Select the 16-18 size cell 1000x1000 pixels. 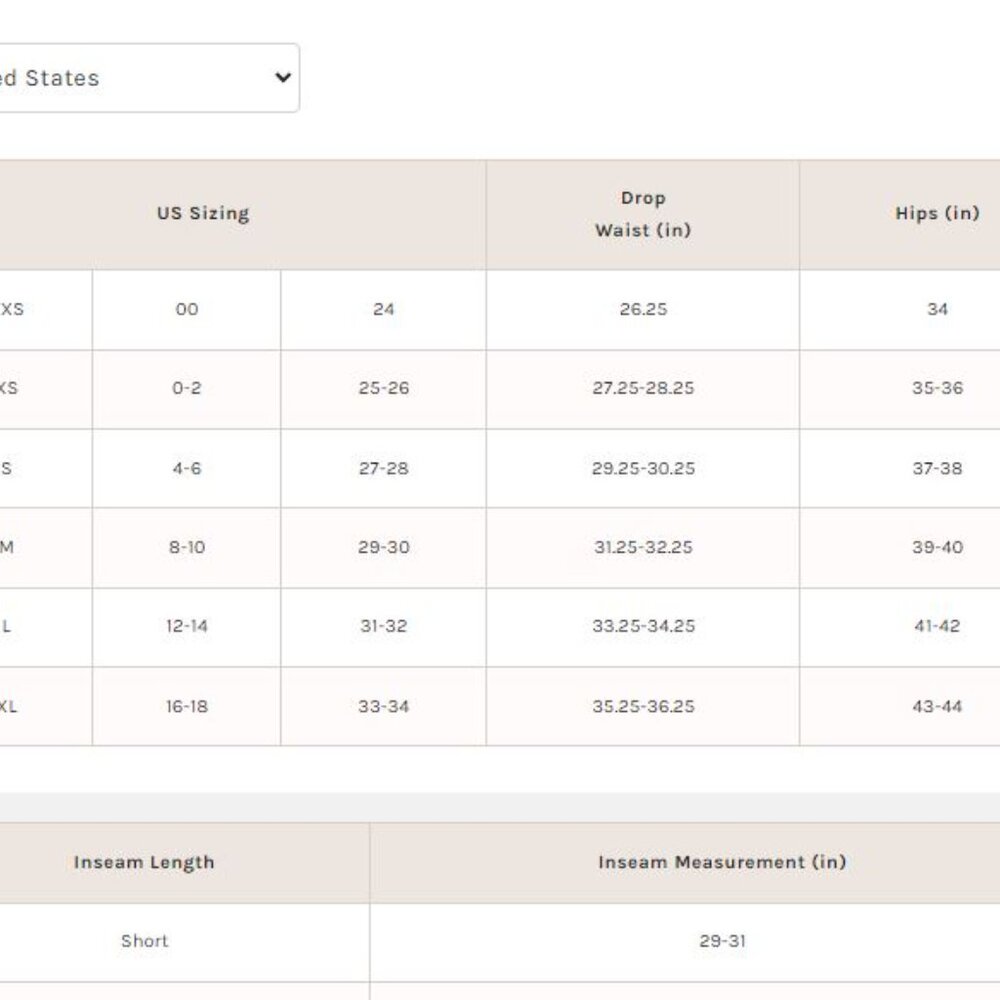(187, 706)
